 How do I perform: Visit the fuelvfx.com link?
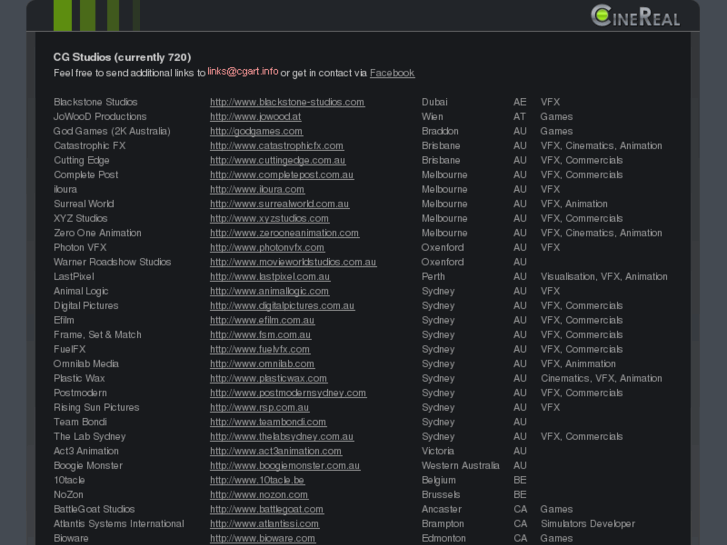(260, 349)
